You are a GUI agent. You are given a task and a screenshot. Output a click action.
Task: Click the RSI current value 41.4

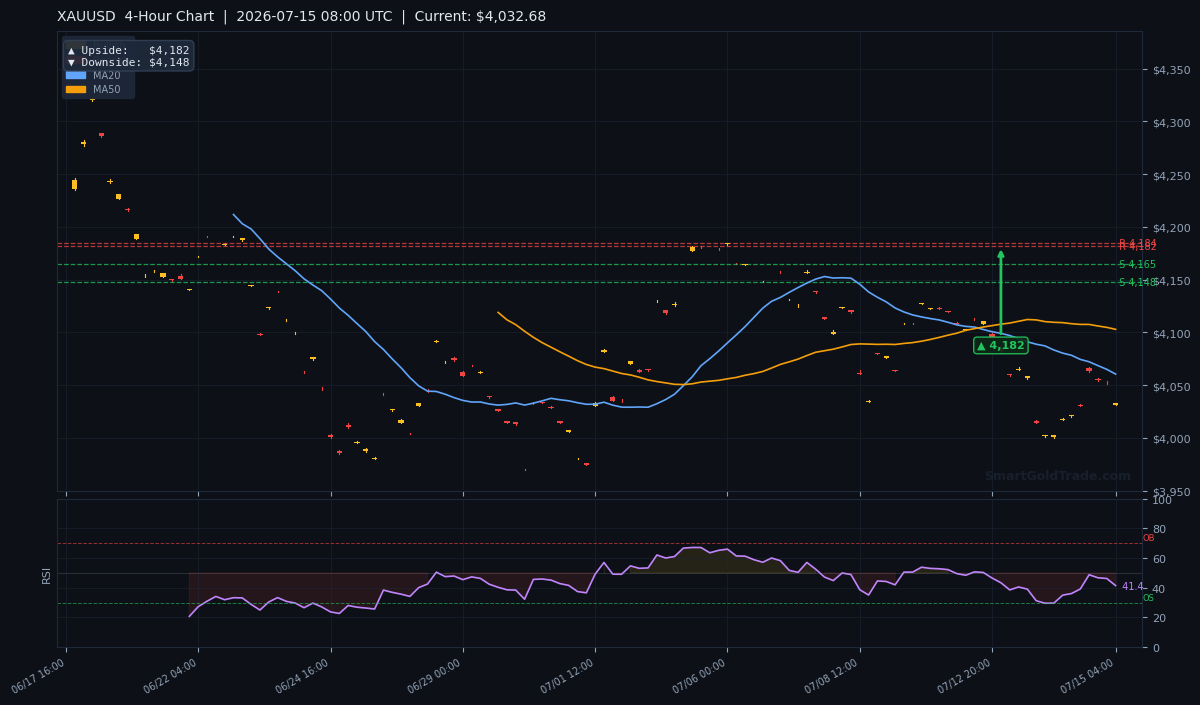coord(1132,587)
